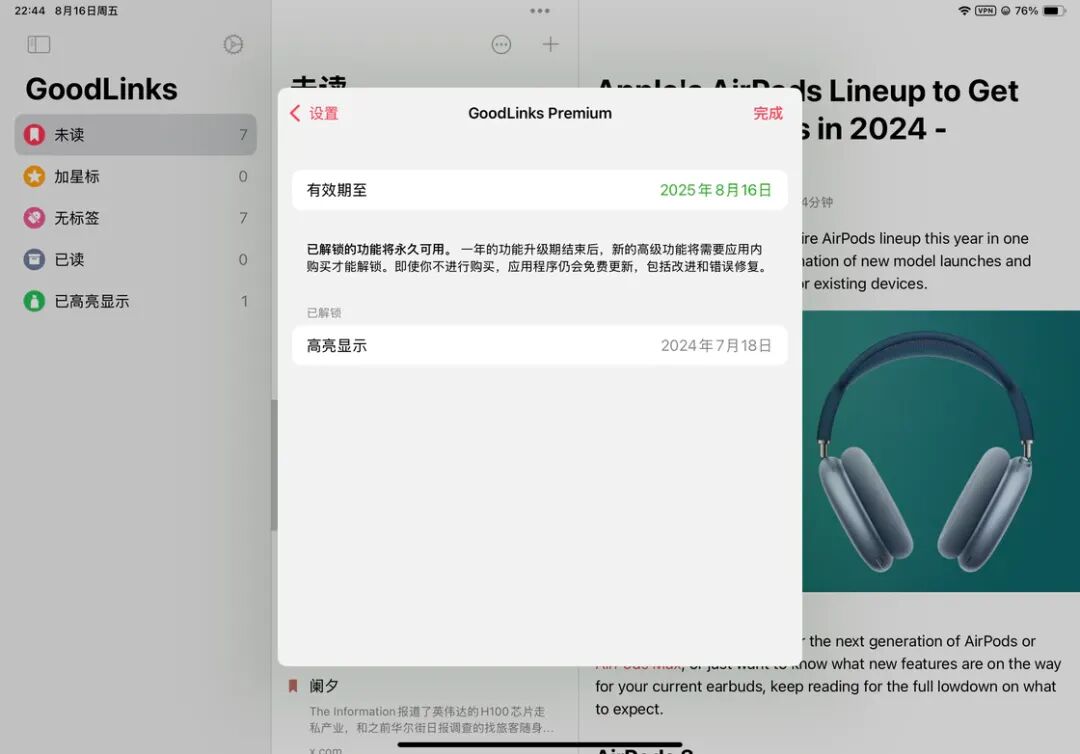This screenshot has width=1080, height=754.
Task: Click the 已高亮显示 count 1
Action: (x=245, y=301)
